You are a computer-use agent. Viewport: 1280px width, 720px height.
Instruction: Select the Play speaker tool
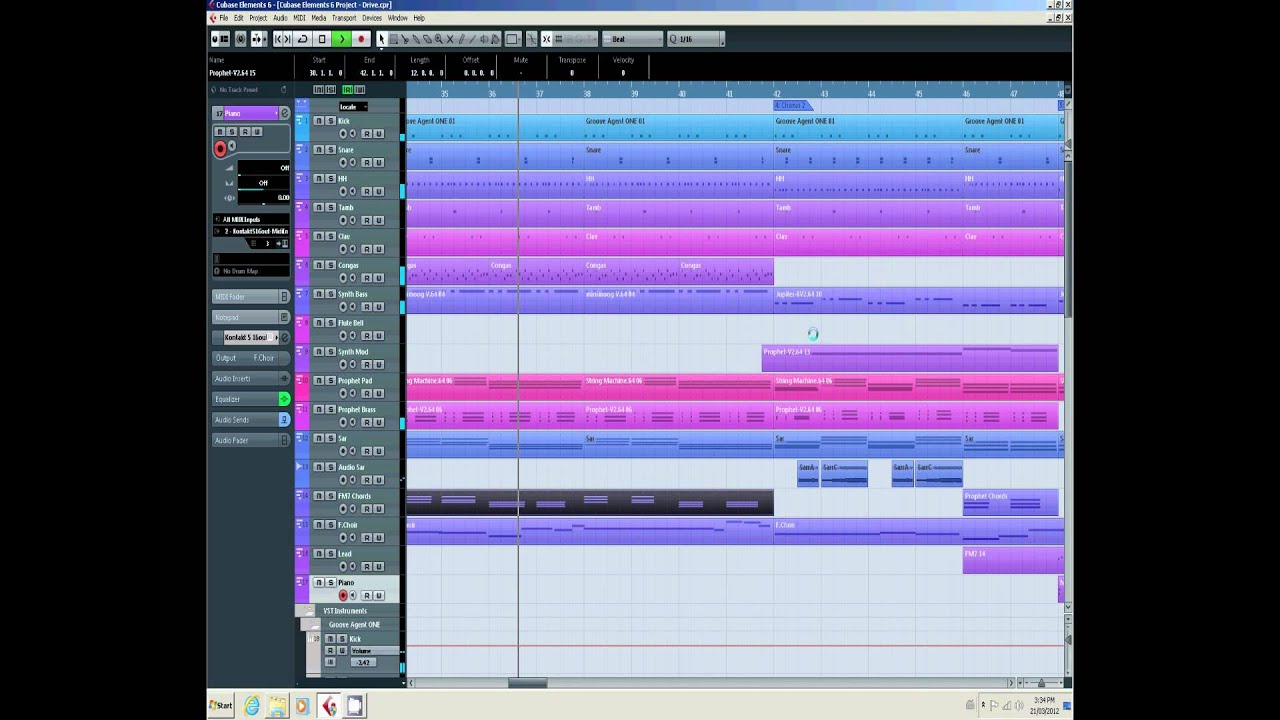click(x=485, y=39)
